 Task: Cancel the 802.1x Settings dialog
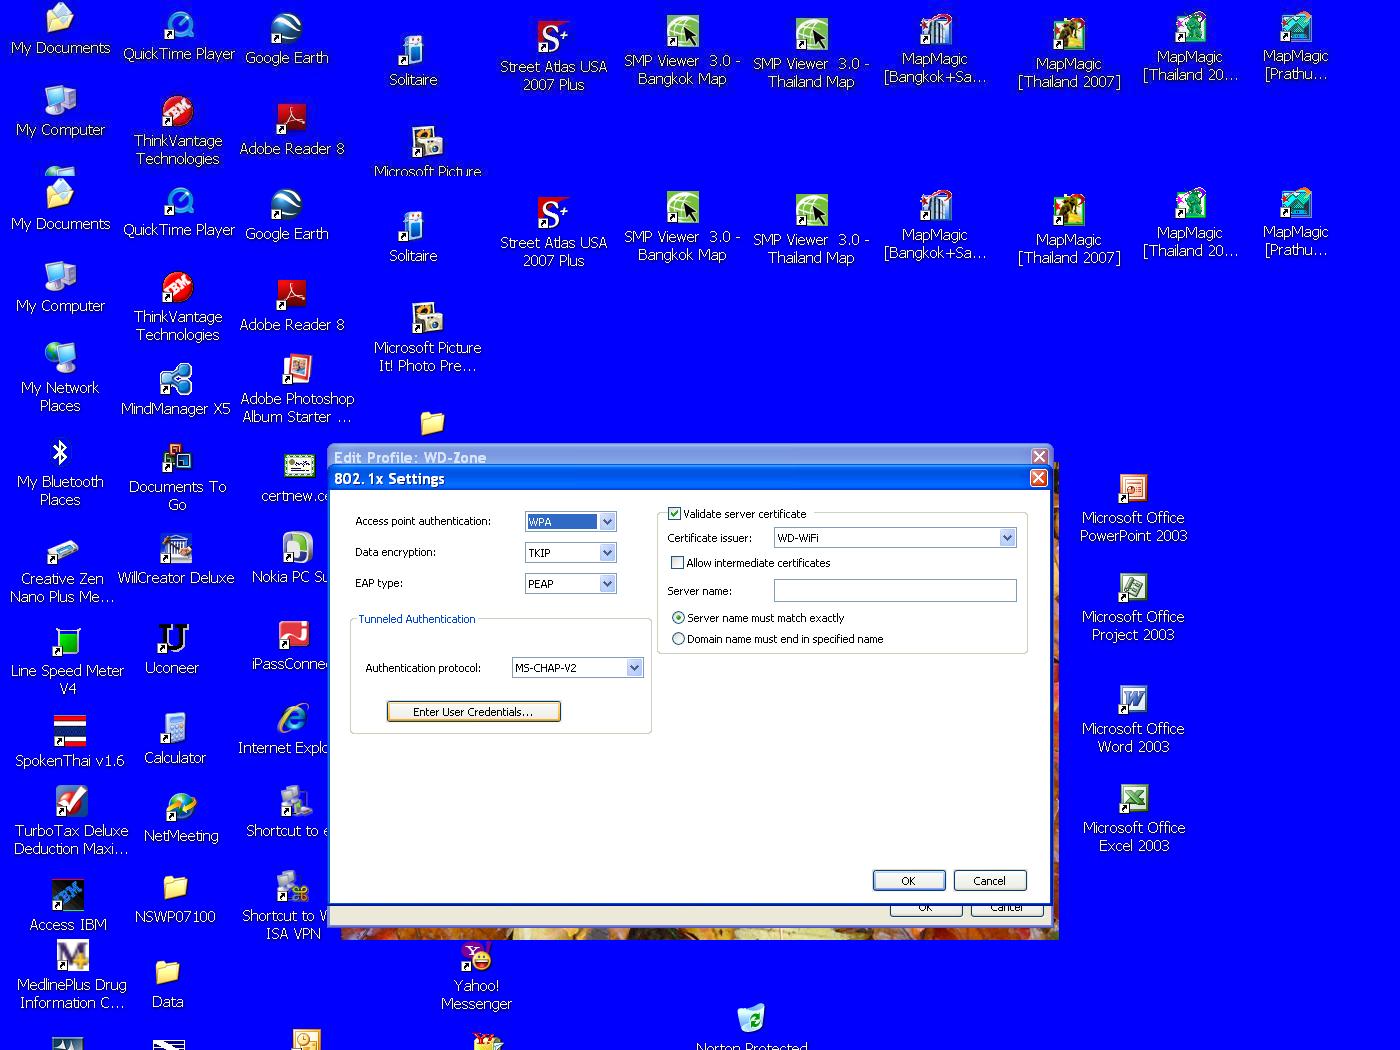click(989, 881)
